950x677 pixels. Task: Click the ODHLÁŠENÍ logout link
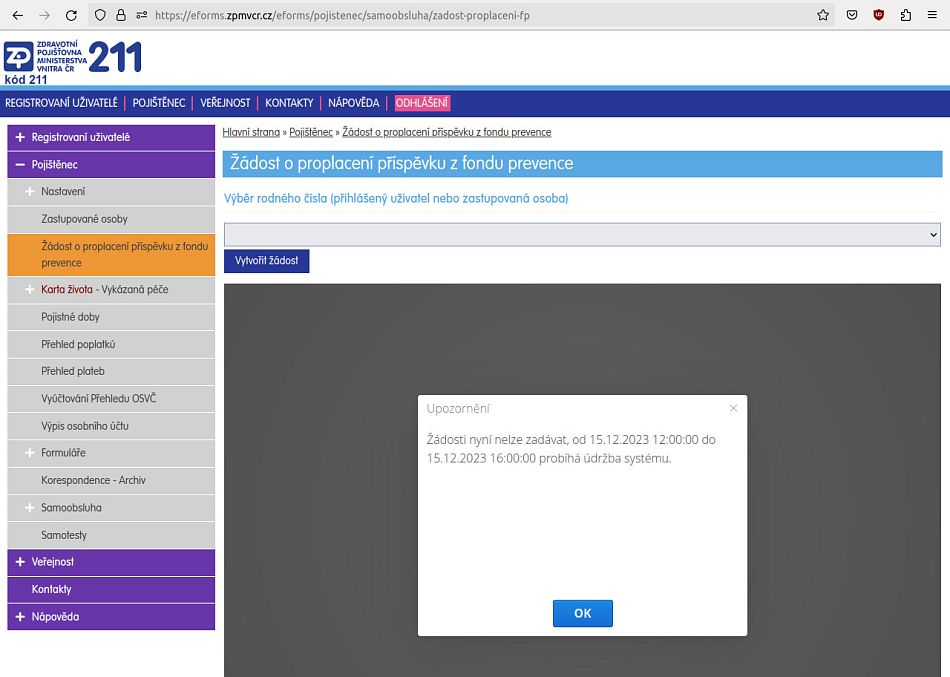(x=422, y=103)
